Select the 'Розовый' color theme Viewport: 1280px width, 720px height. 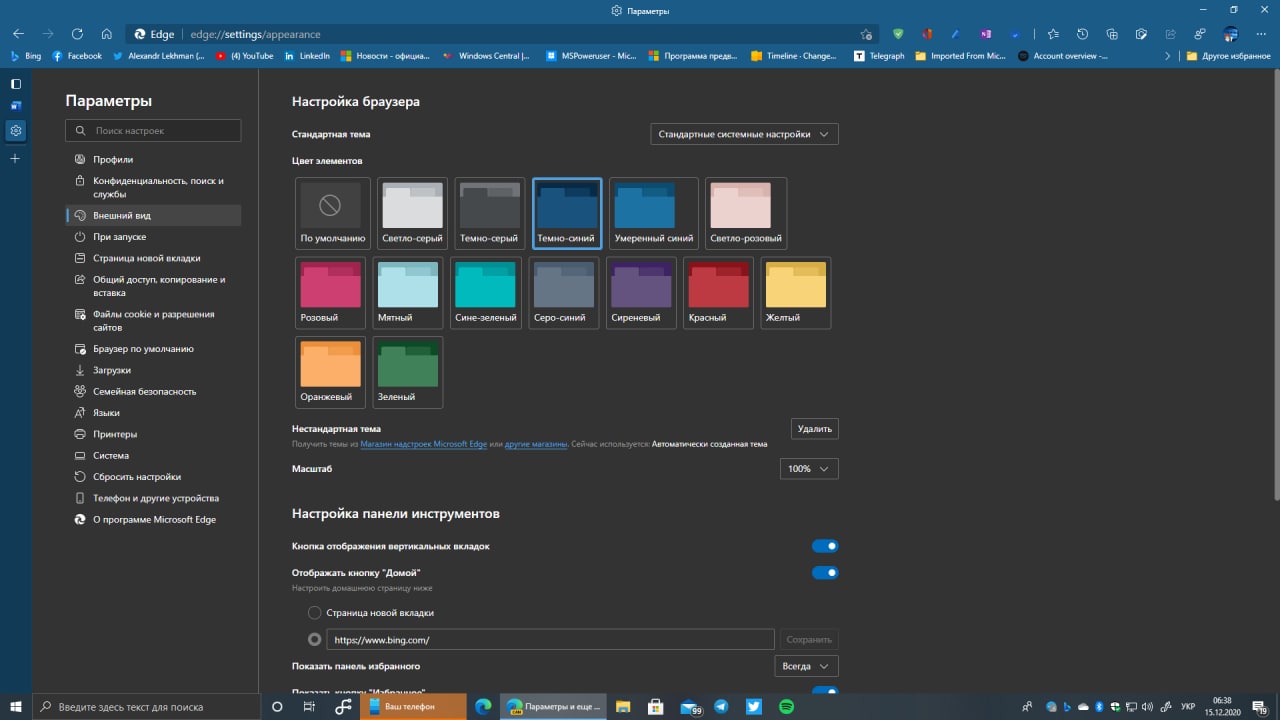330,293
